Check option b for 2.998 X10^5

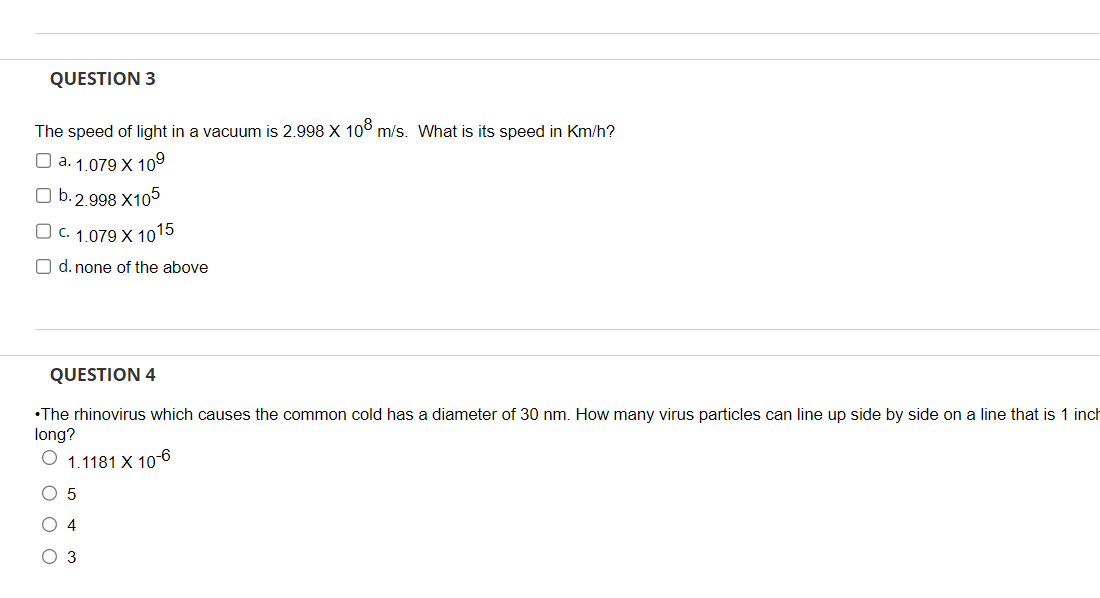(43, 195)
